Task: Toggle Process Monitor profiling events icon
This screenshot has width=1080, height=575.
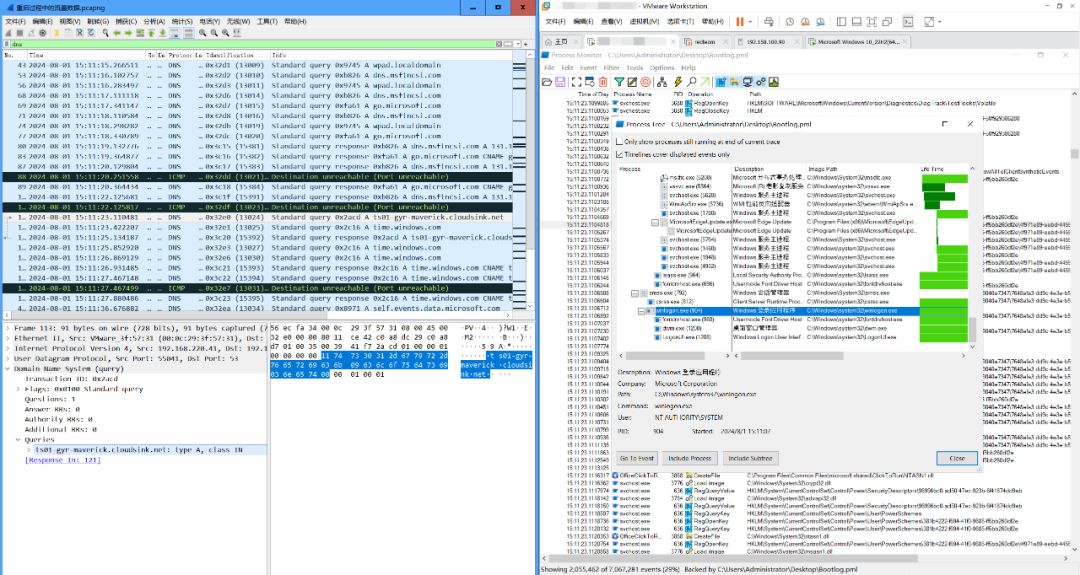Action: click(773, 82)
